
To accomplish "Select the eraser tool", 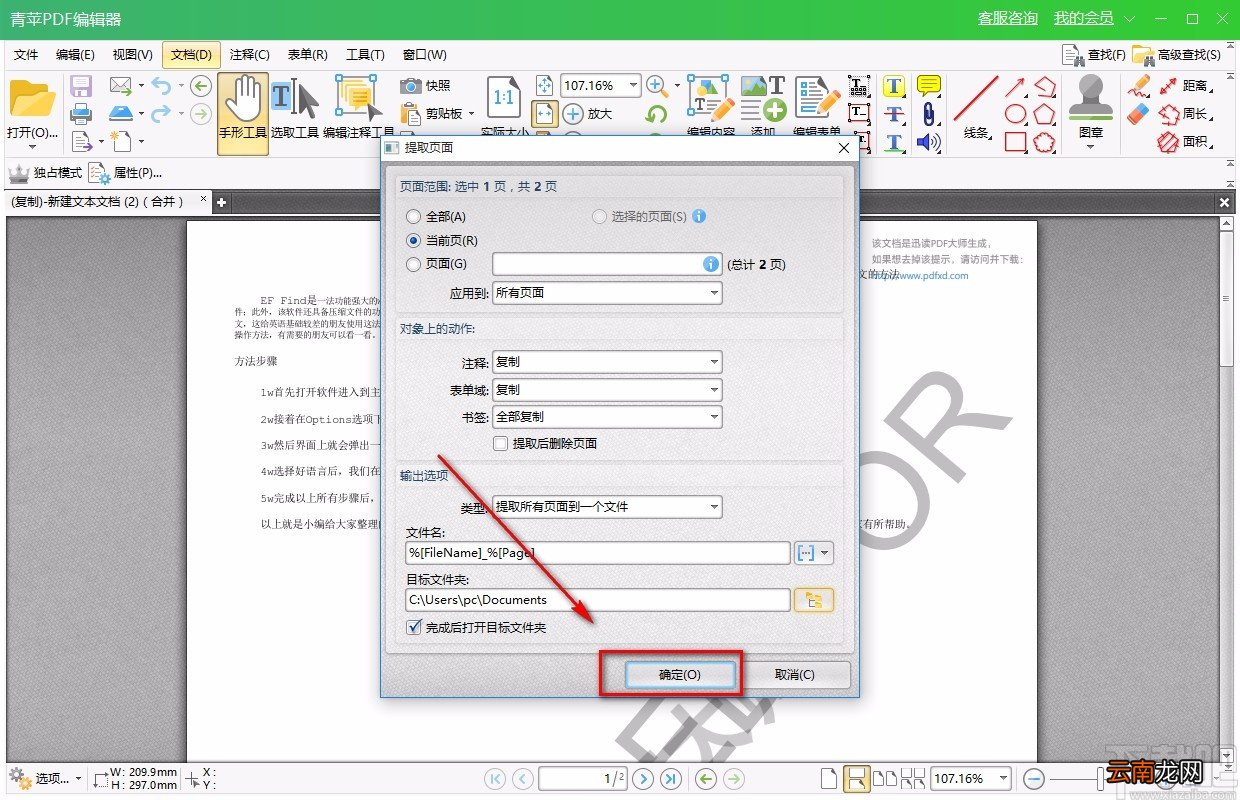I will (x=1139, y=114).
